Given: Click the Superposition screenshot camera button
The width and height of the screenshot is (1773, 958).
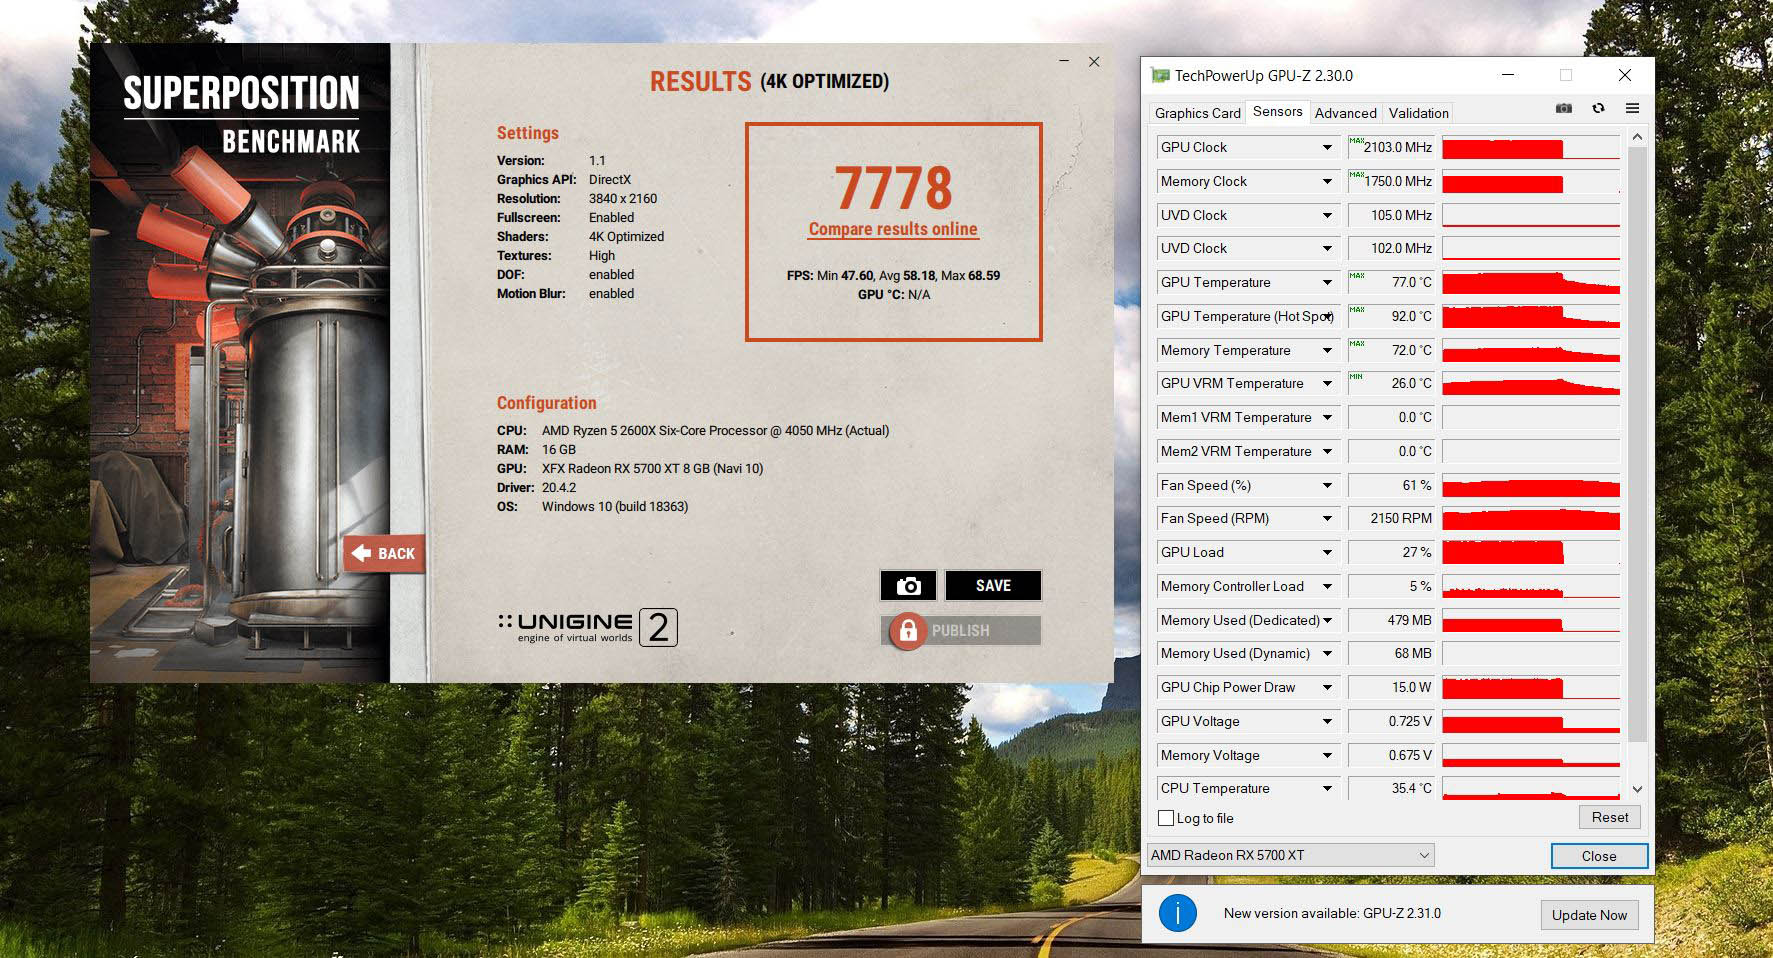Looking at the screenshot, I should pos(908,586).
